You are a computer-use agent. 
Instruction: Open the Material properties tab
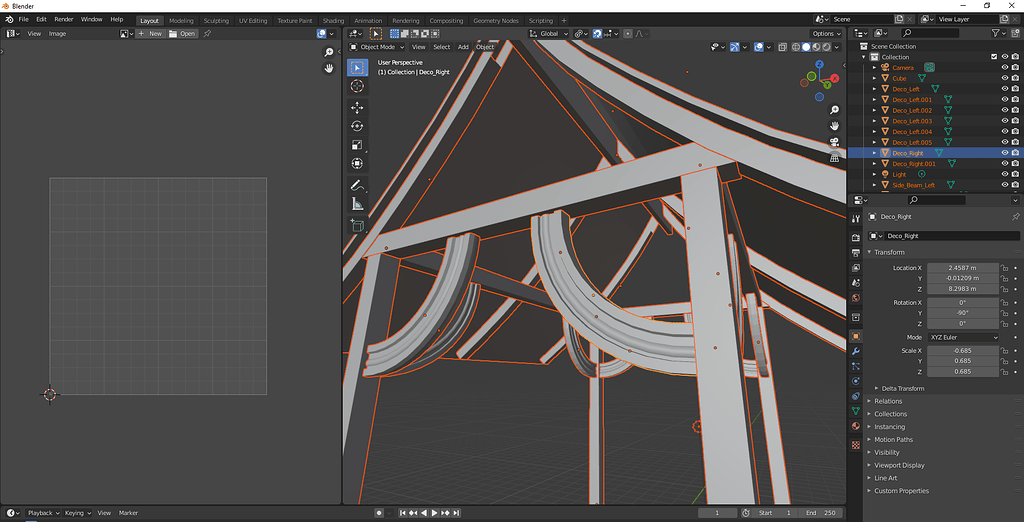pos(856,426)
